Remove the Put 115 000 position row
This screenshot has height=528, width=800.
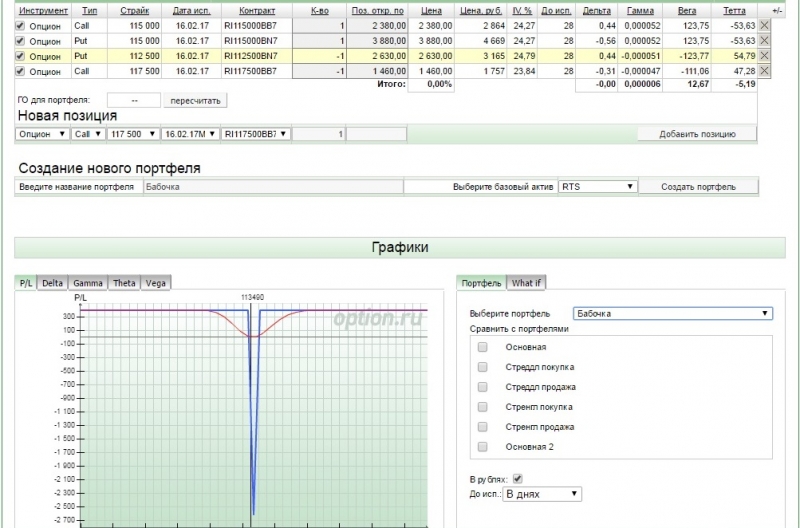coord(765,41)
